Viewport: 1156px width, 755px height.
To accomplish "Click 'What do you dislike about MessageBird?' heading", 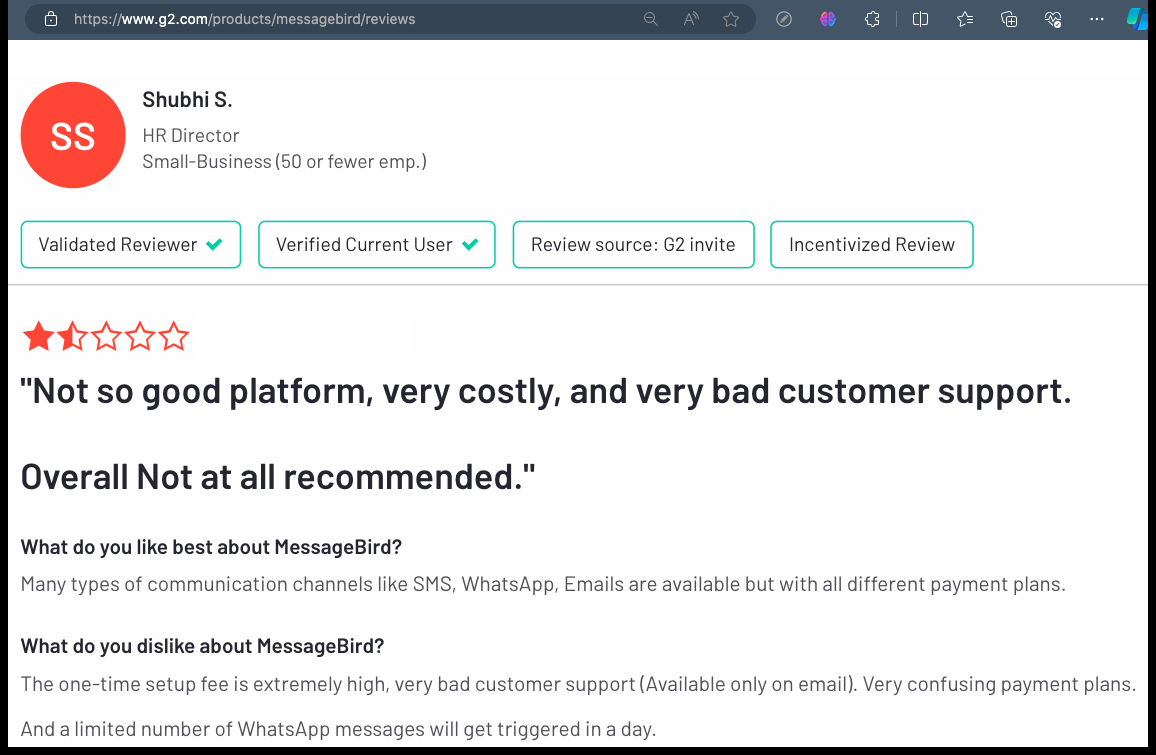I will pyautogui.click(x=202, y=646).
